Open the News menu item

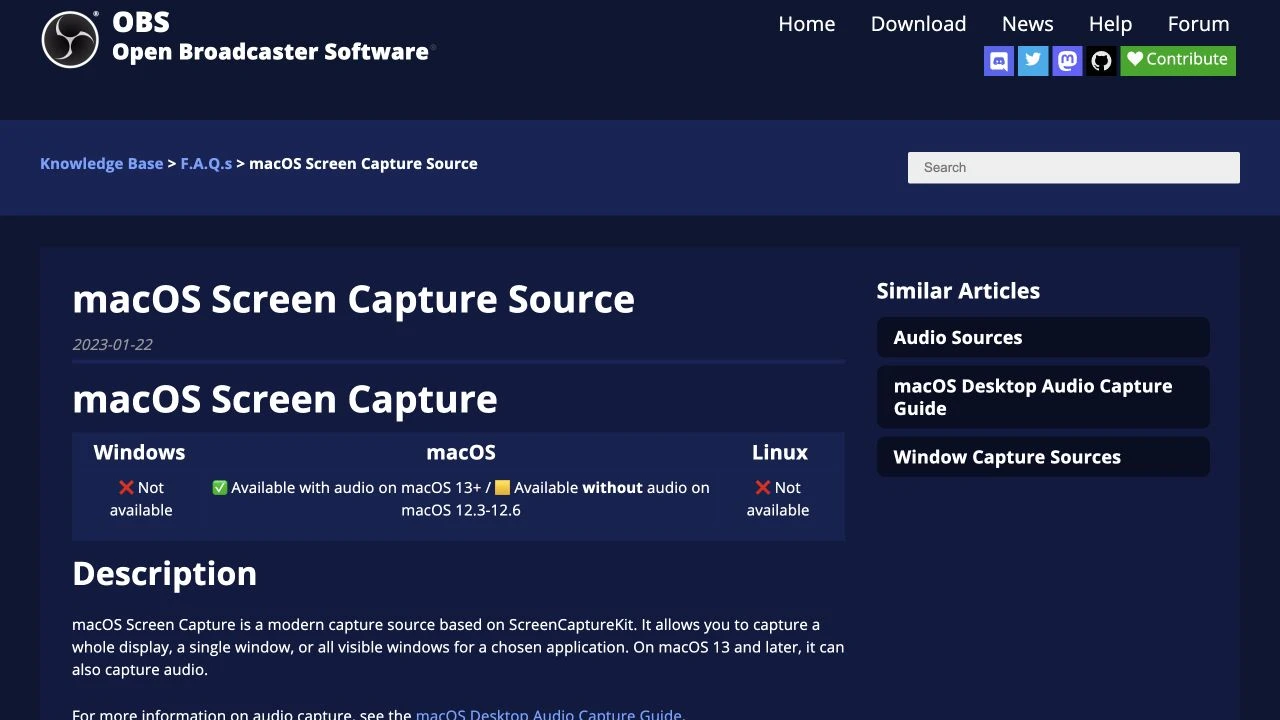pyautogui.click(x=1028, y=24)
